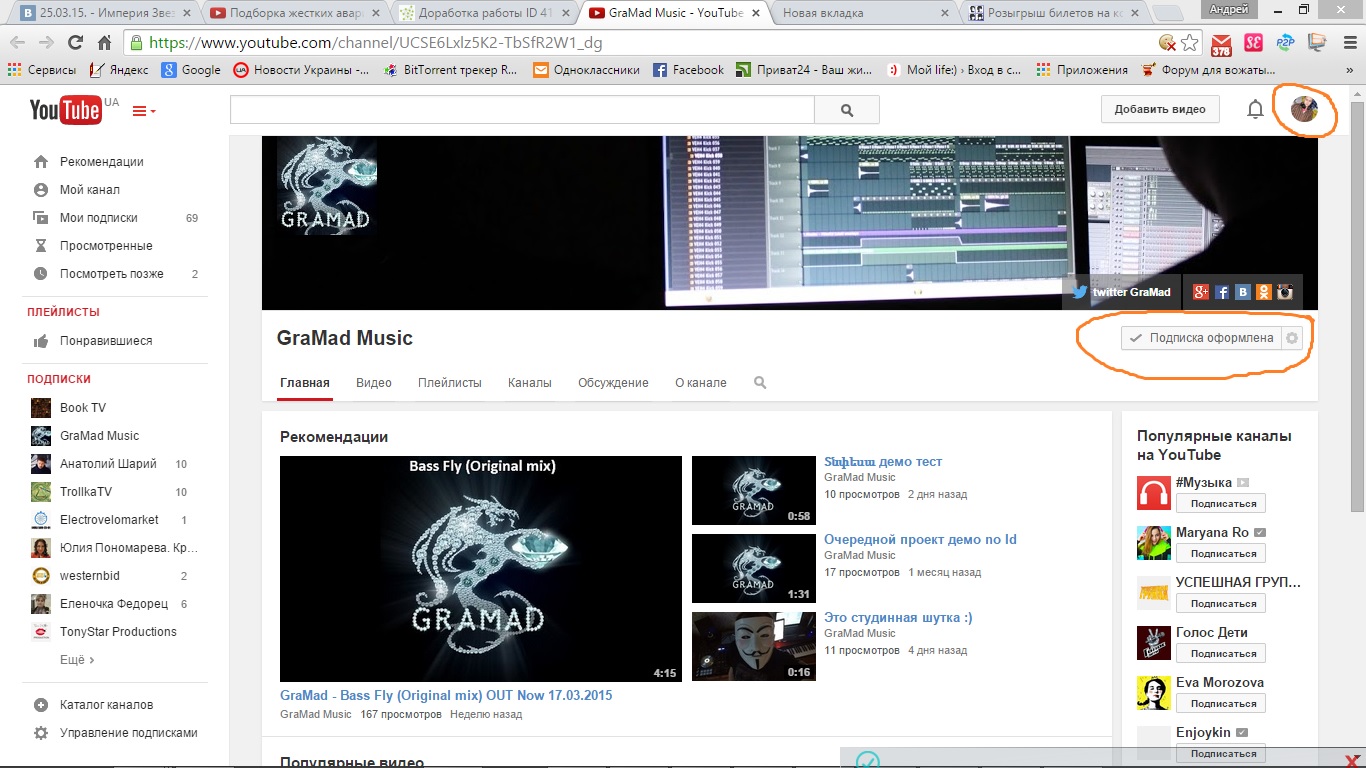Screen dimensions: 1366x768
Task: Click the VK icon on channel banner
Action: tap(1243, 292)
